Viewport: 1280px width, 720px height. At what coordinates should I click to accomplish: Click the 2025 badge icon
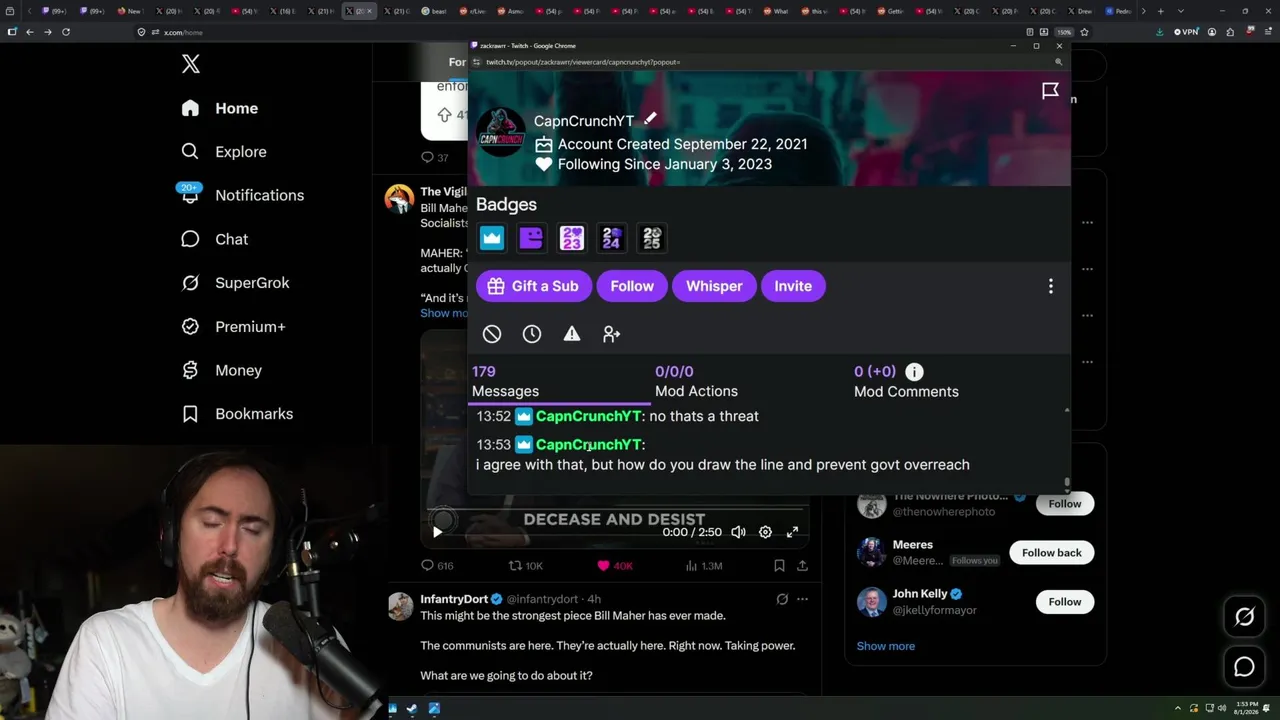click(651, 238)
